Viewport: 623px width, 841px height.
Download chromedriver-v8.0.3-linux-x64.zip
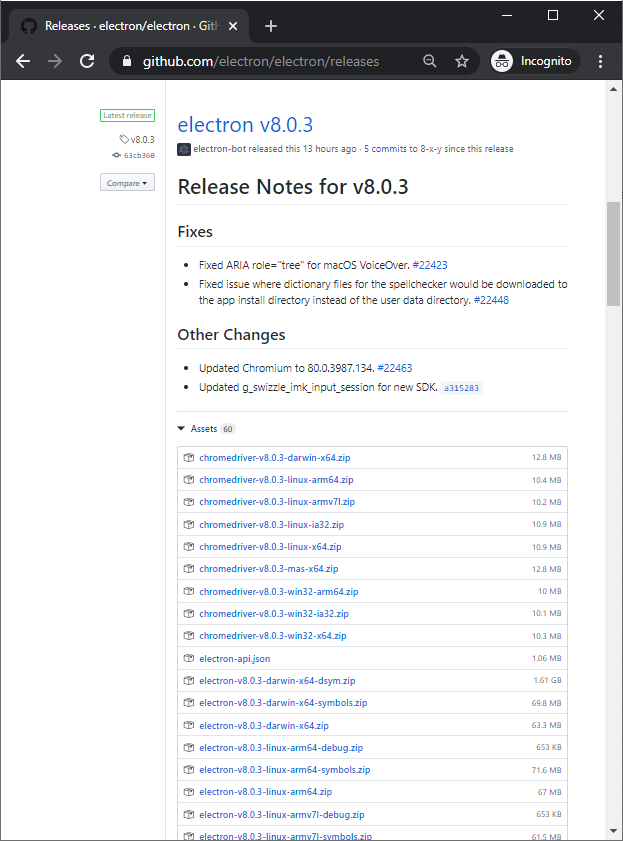tap(270, 547)
